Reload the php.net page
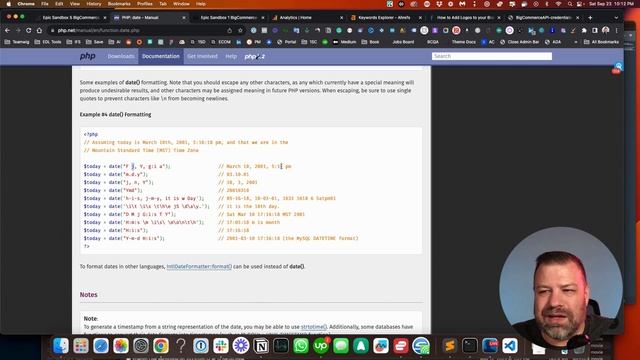640x360 pixels. 29,30
